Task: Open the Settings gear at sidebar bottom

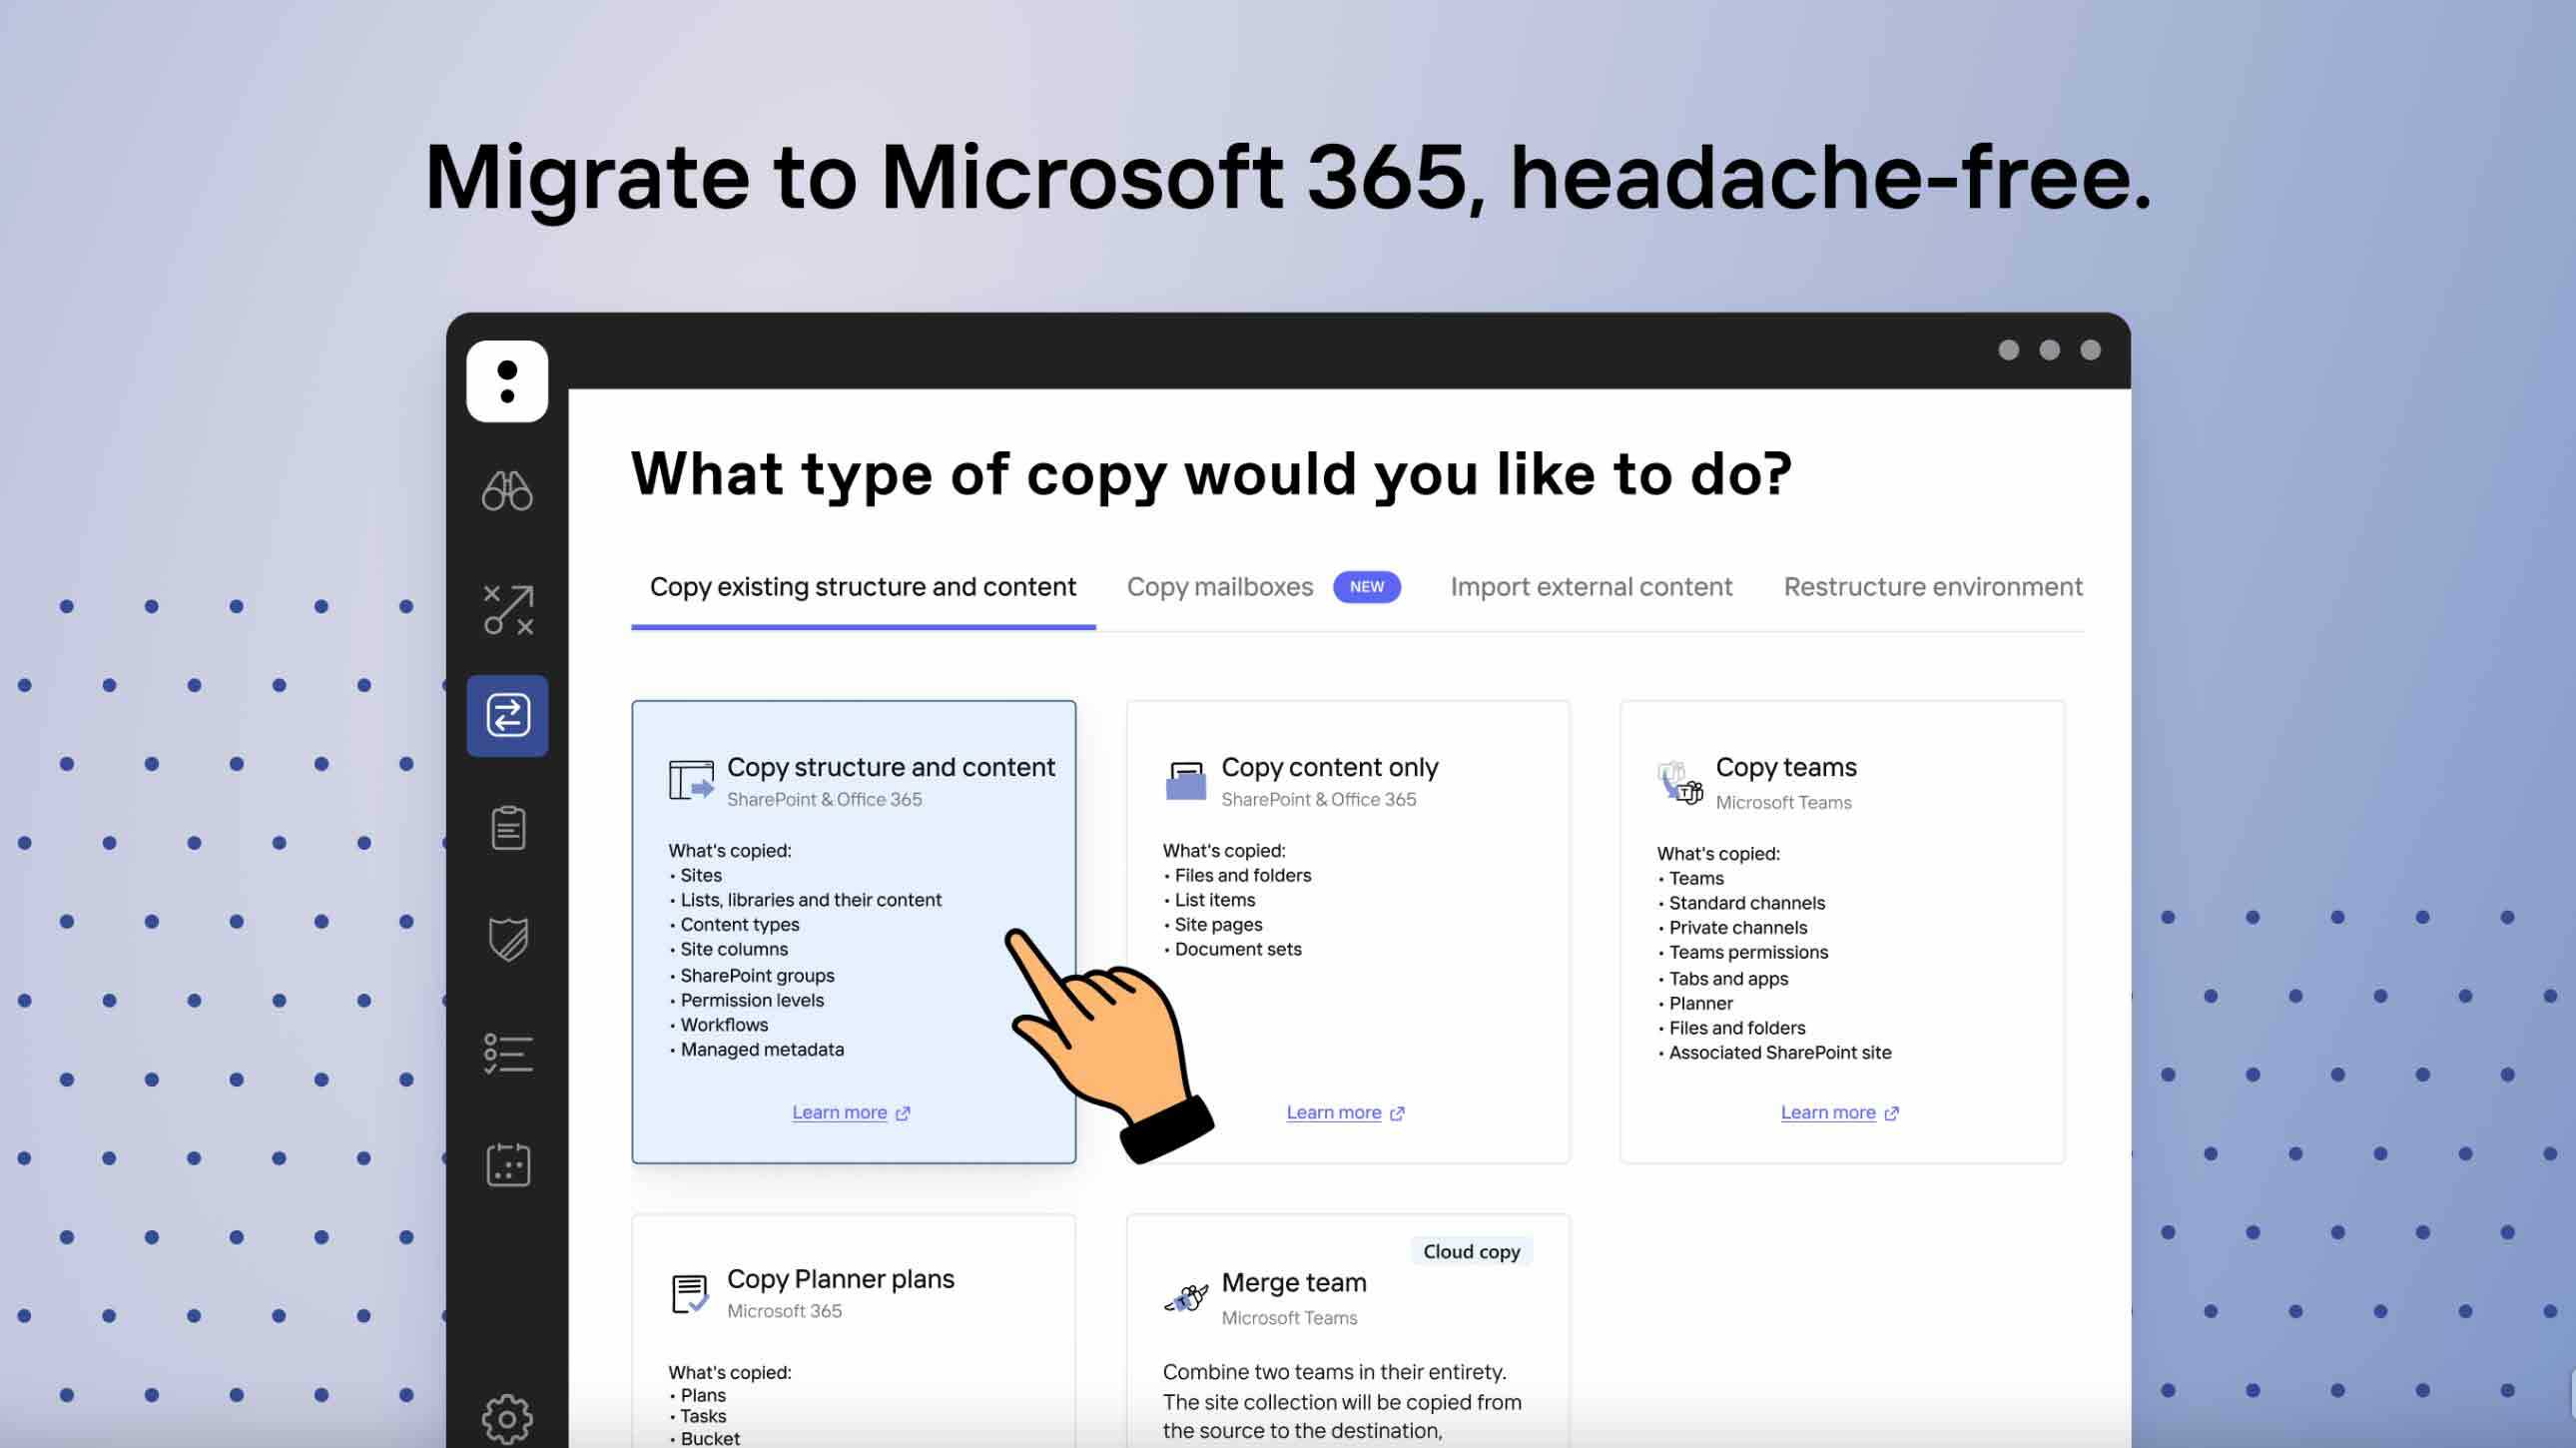Action: 507,1415
